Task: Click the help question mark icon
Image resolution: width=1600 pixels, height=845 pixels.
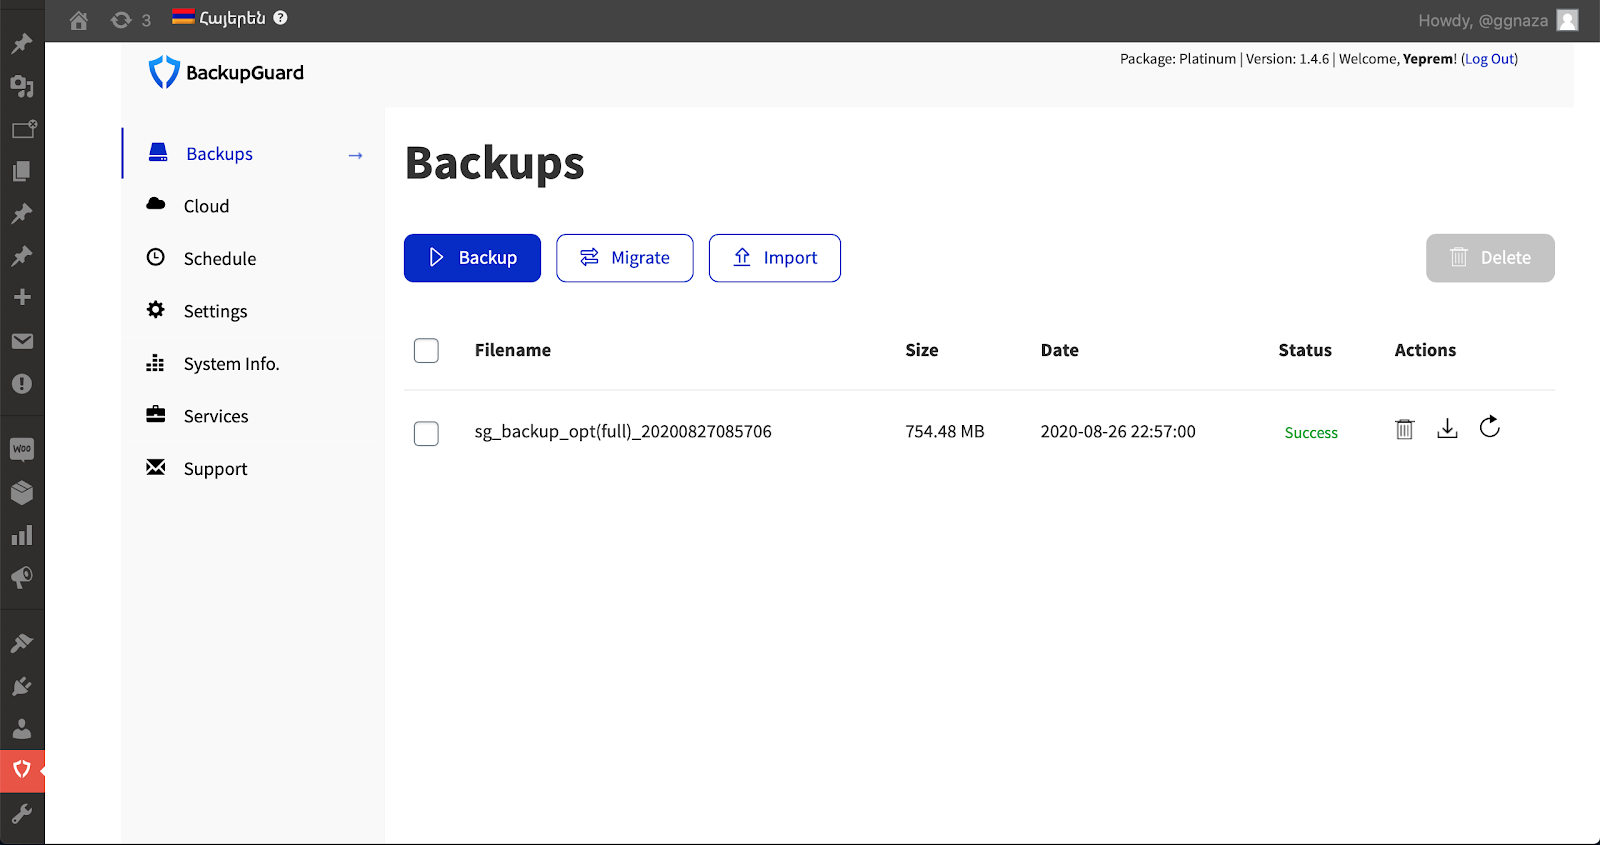Action: pos(281,18)
